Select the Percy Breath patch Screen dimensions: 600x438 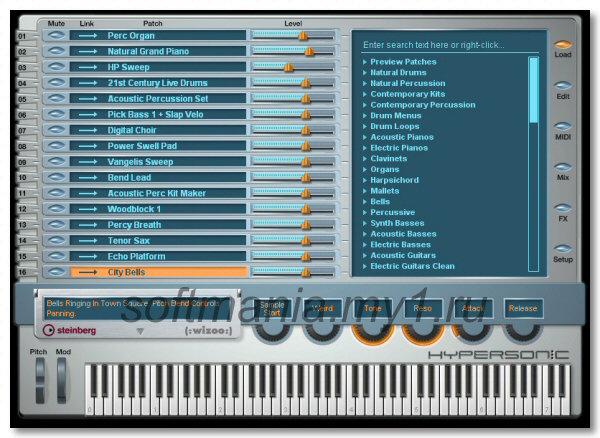134,225
